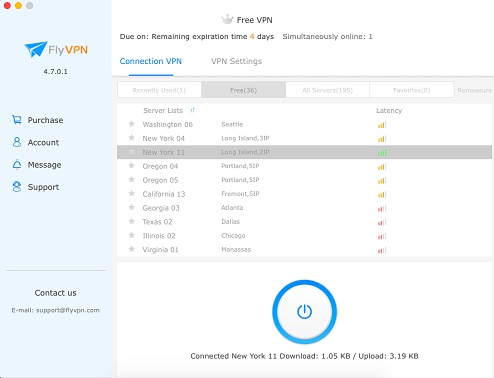Click the Account person icon
Image resolution: width=494 pixels, height=378 pixels.
(x=17, y=142)
